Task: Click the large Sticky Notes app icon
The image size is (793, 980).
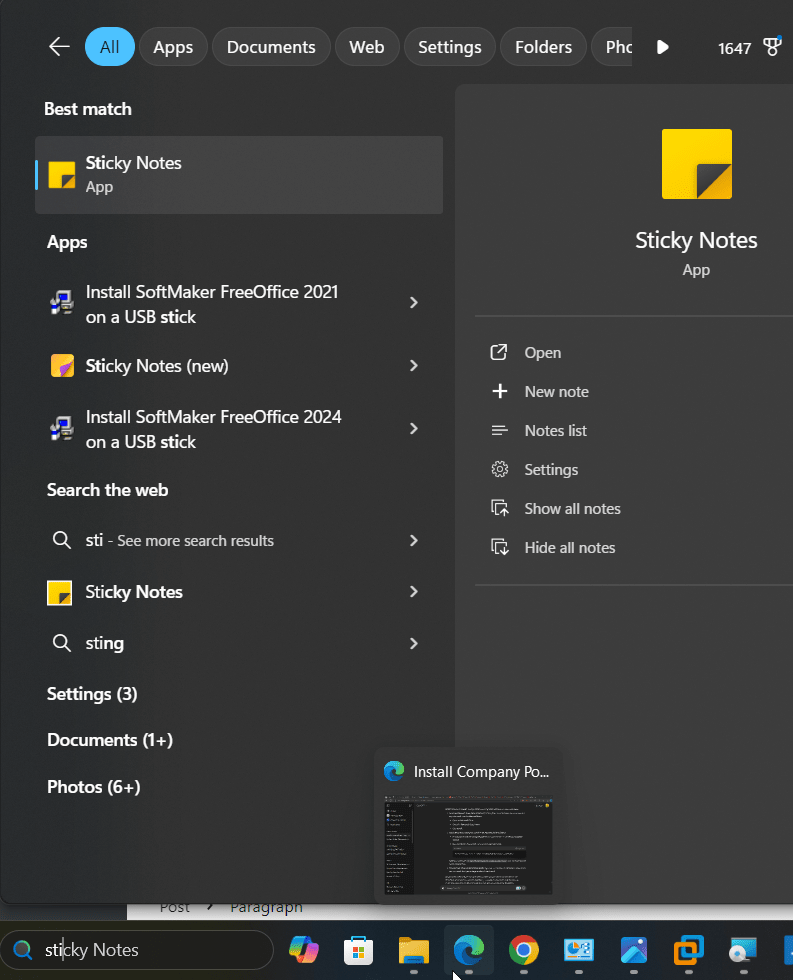Action: tap(696, 164)
